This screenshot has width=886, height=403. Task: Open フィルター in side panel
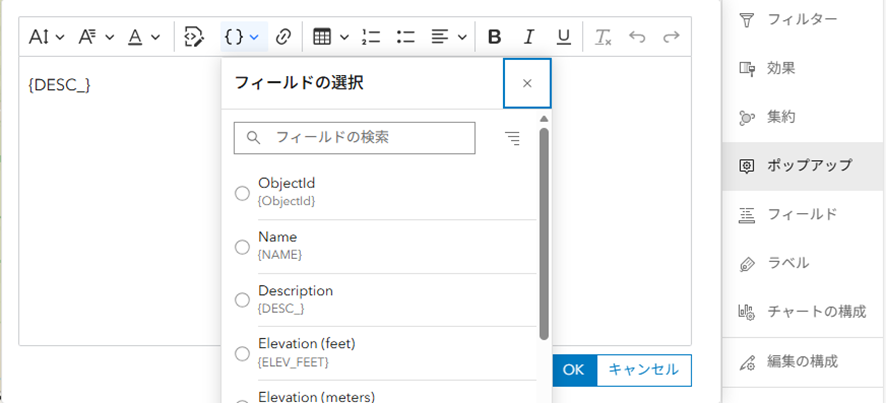point(802,20)
